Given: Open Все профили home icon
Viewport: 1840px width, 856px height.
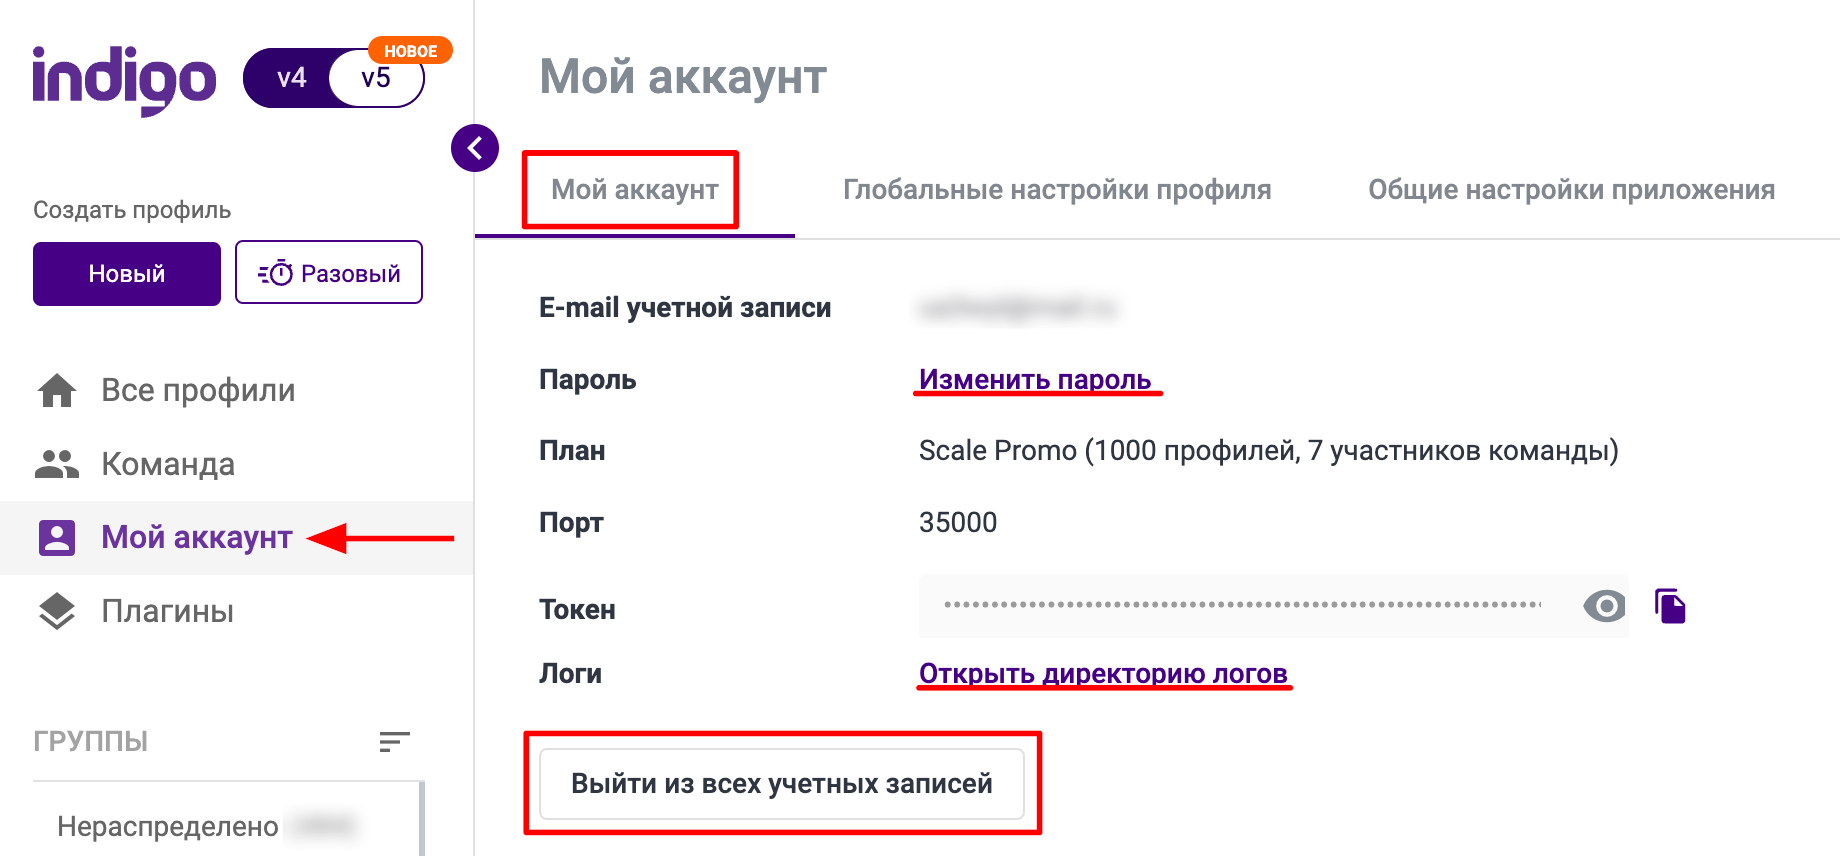Looking at the screenshot, I should 57,390.
